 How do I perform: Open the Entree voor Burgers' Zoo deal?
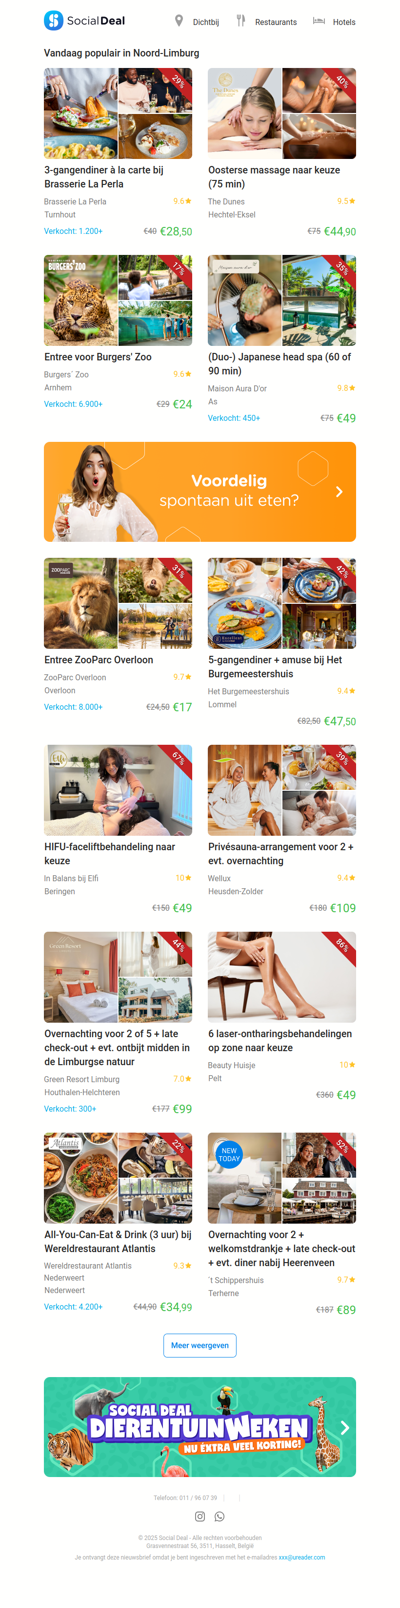98,357
